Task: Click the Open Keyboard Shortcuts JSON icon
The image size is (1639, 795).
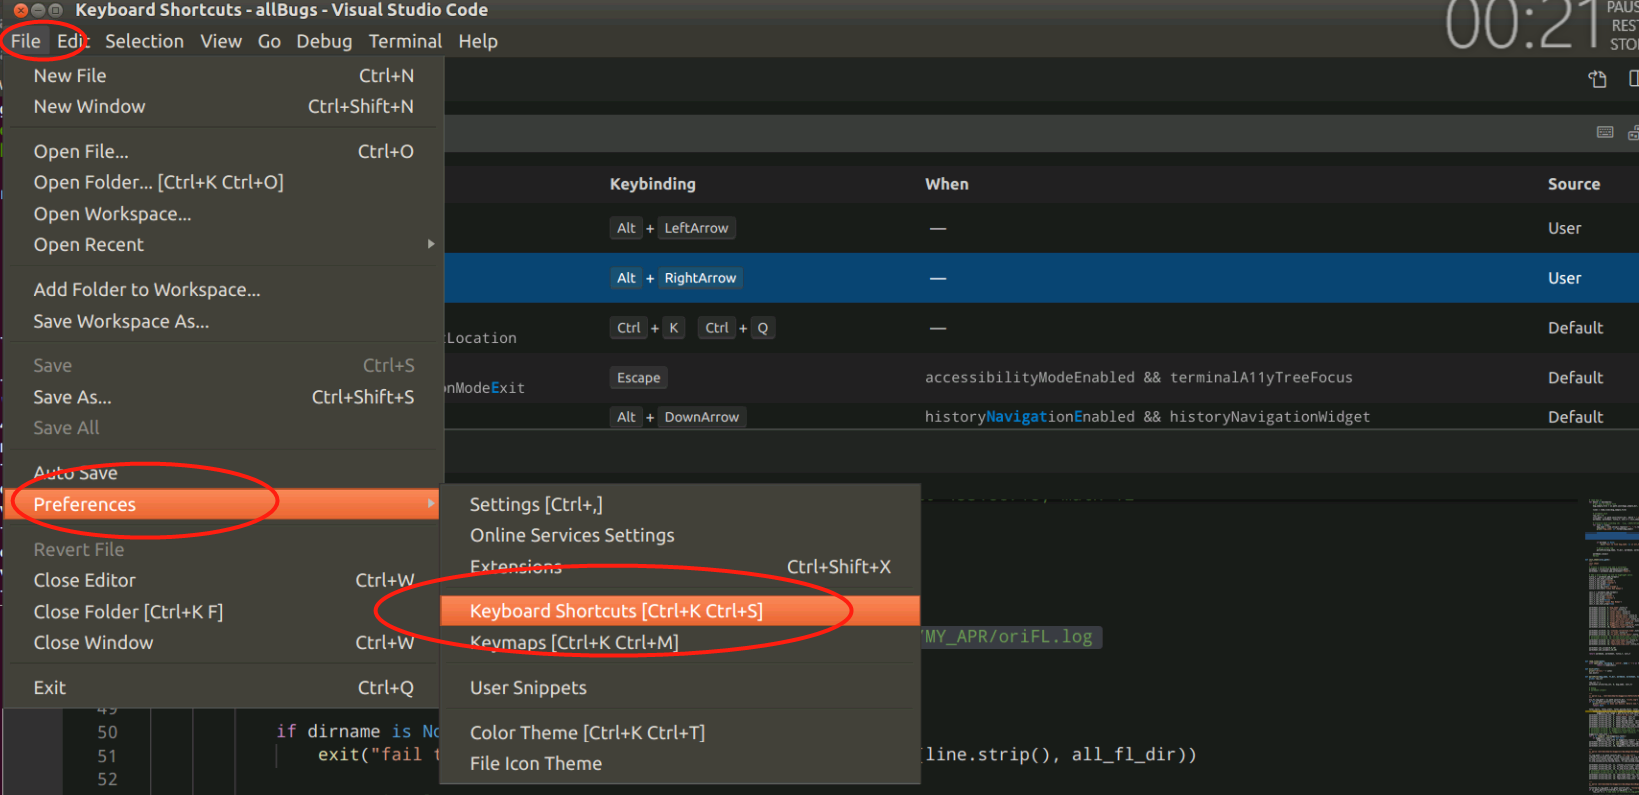Action: [x=1598, y=79]
